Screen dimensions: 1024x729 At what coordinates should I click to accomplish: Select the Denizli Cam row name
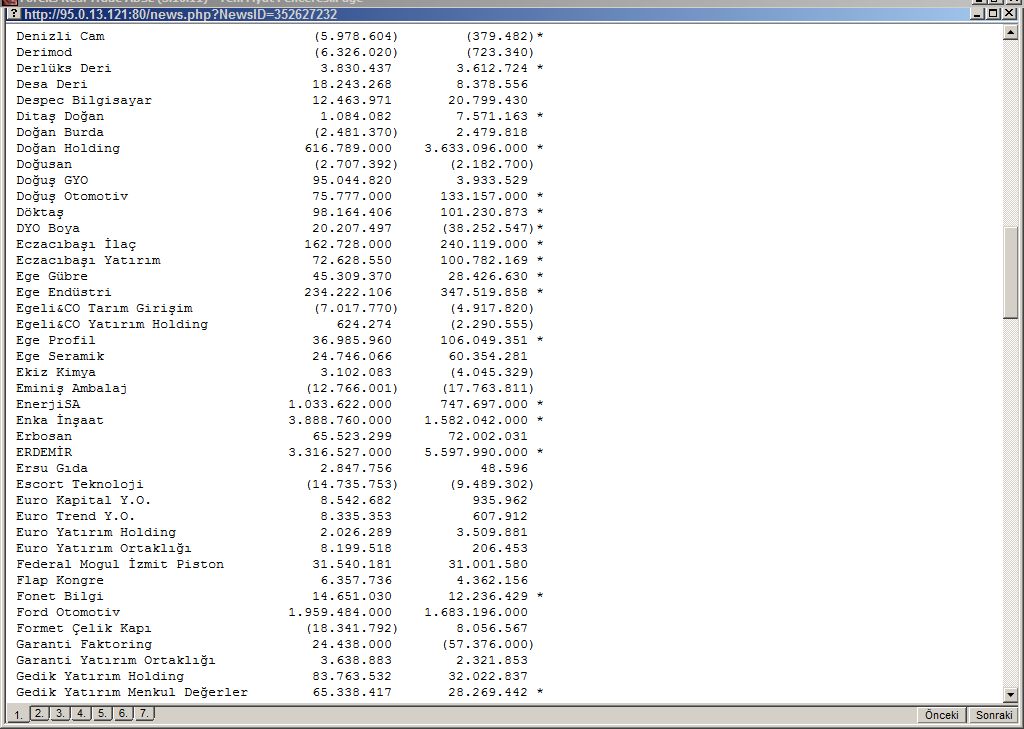point(60,36)
